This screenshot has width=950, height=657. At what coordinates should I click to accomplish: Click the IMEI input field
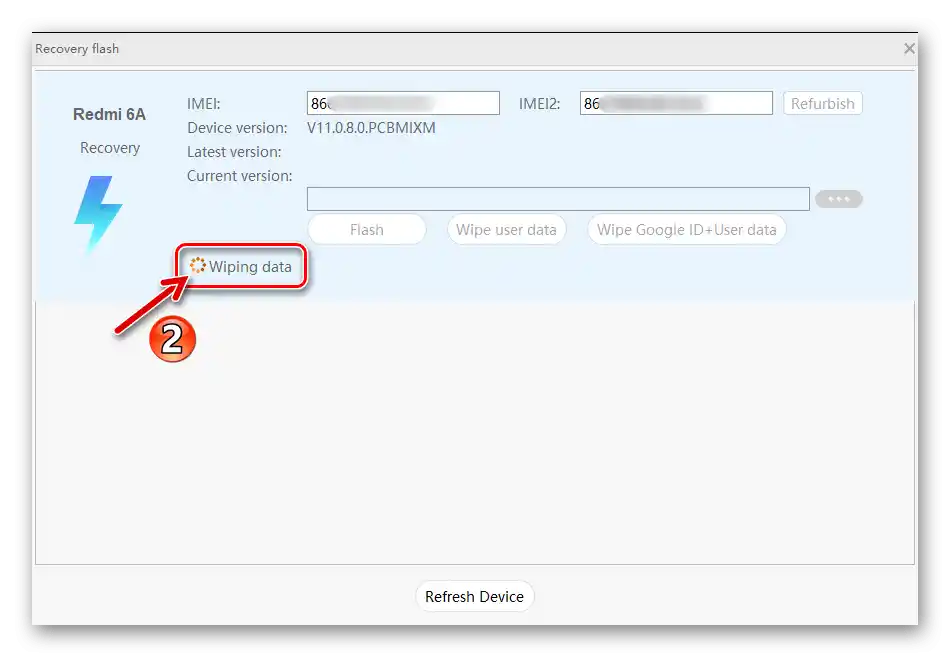403,103
